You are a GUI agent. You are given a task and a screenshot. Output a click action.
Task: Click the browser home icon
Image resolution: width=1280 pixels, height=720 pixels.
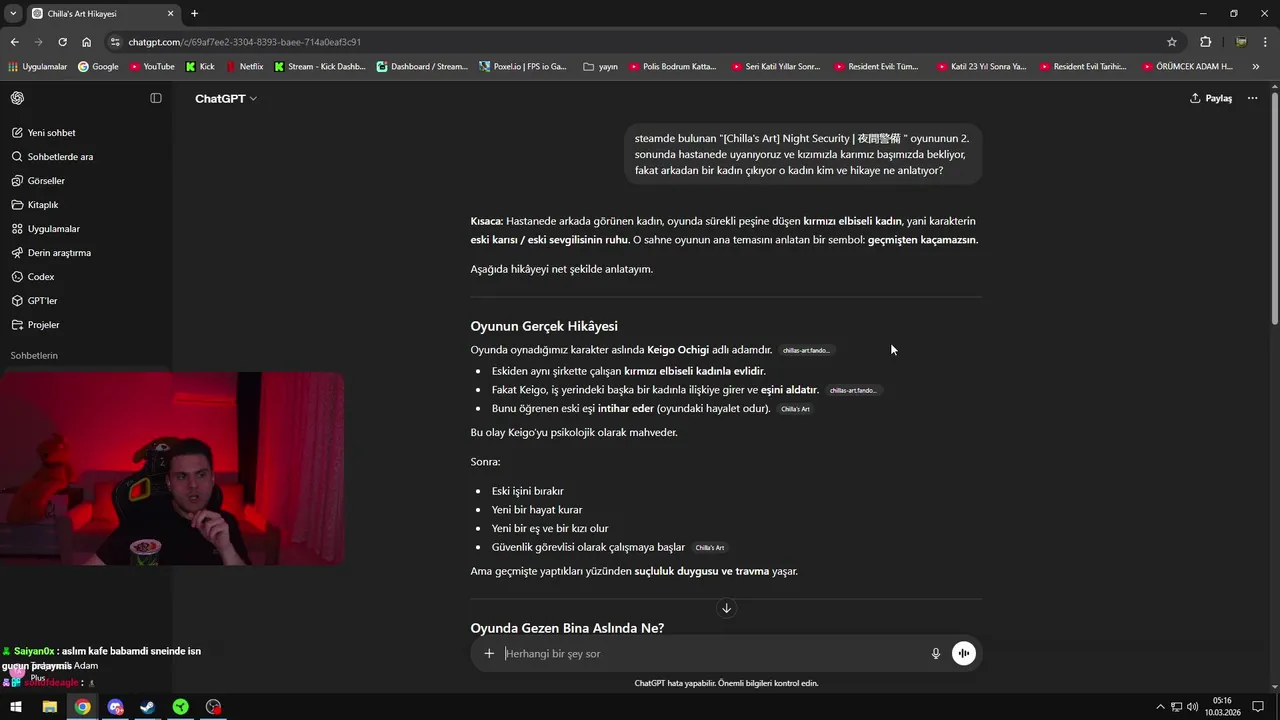pyautogui.click(x=86, y=42)
